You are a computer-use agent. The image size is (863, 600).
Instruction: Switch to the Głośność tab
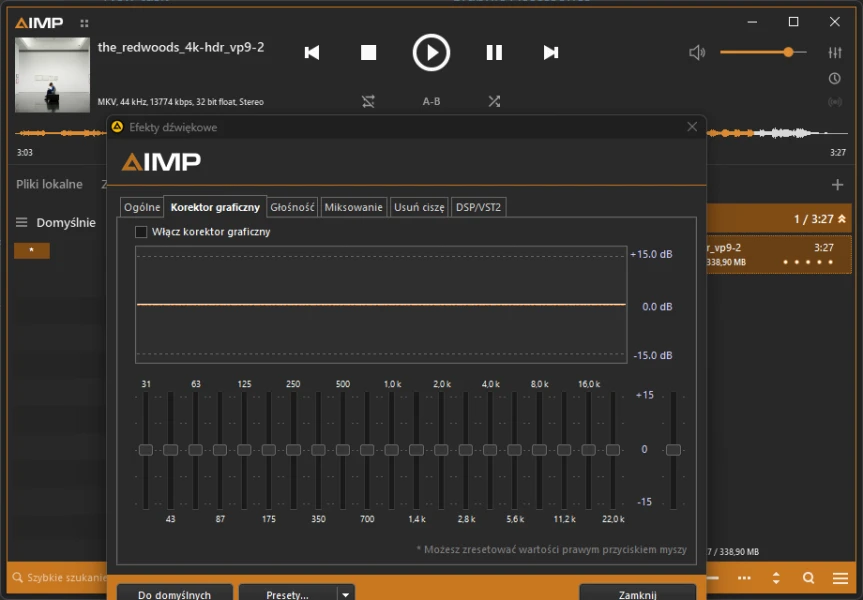(293, 207)
